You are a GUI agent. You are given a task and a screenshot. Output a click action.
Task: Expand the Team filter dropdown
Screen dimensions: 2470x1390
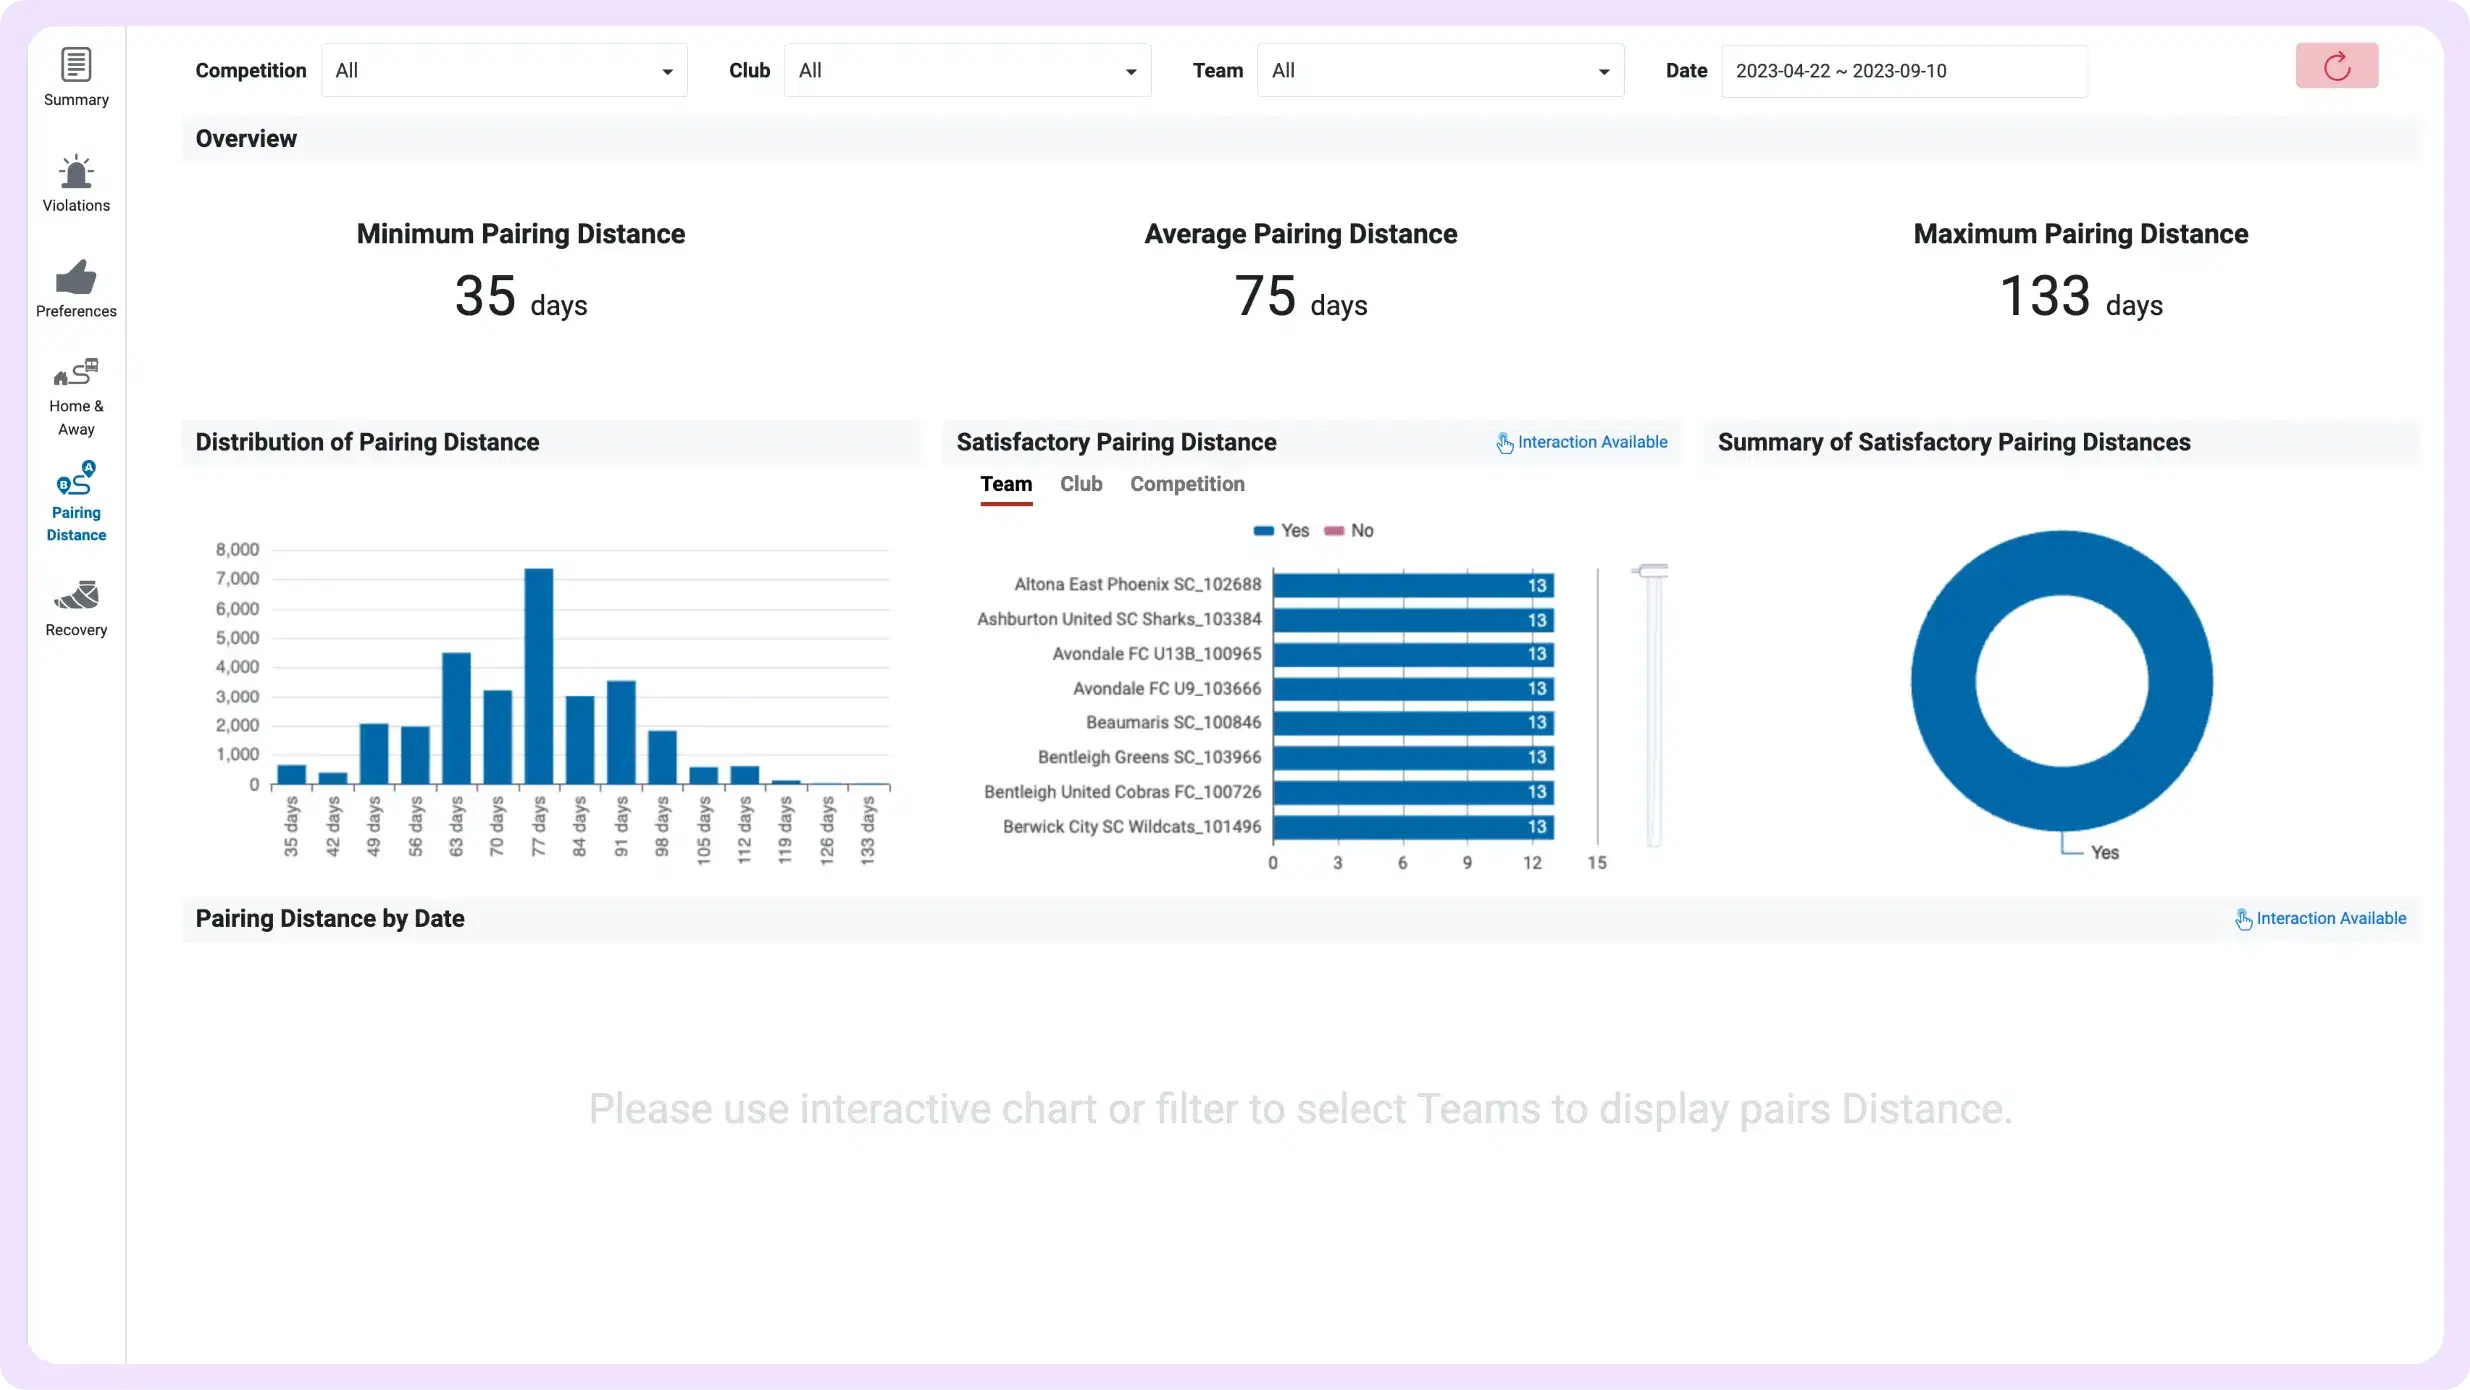[1440, 71]
